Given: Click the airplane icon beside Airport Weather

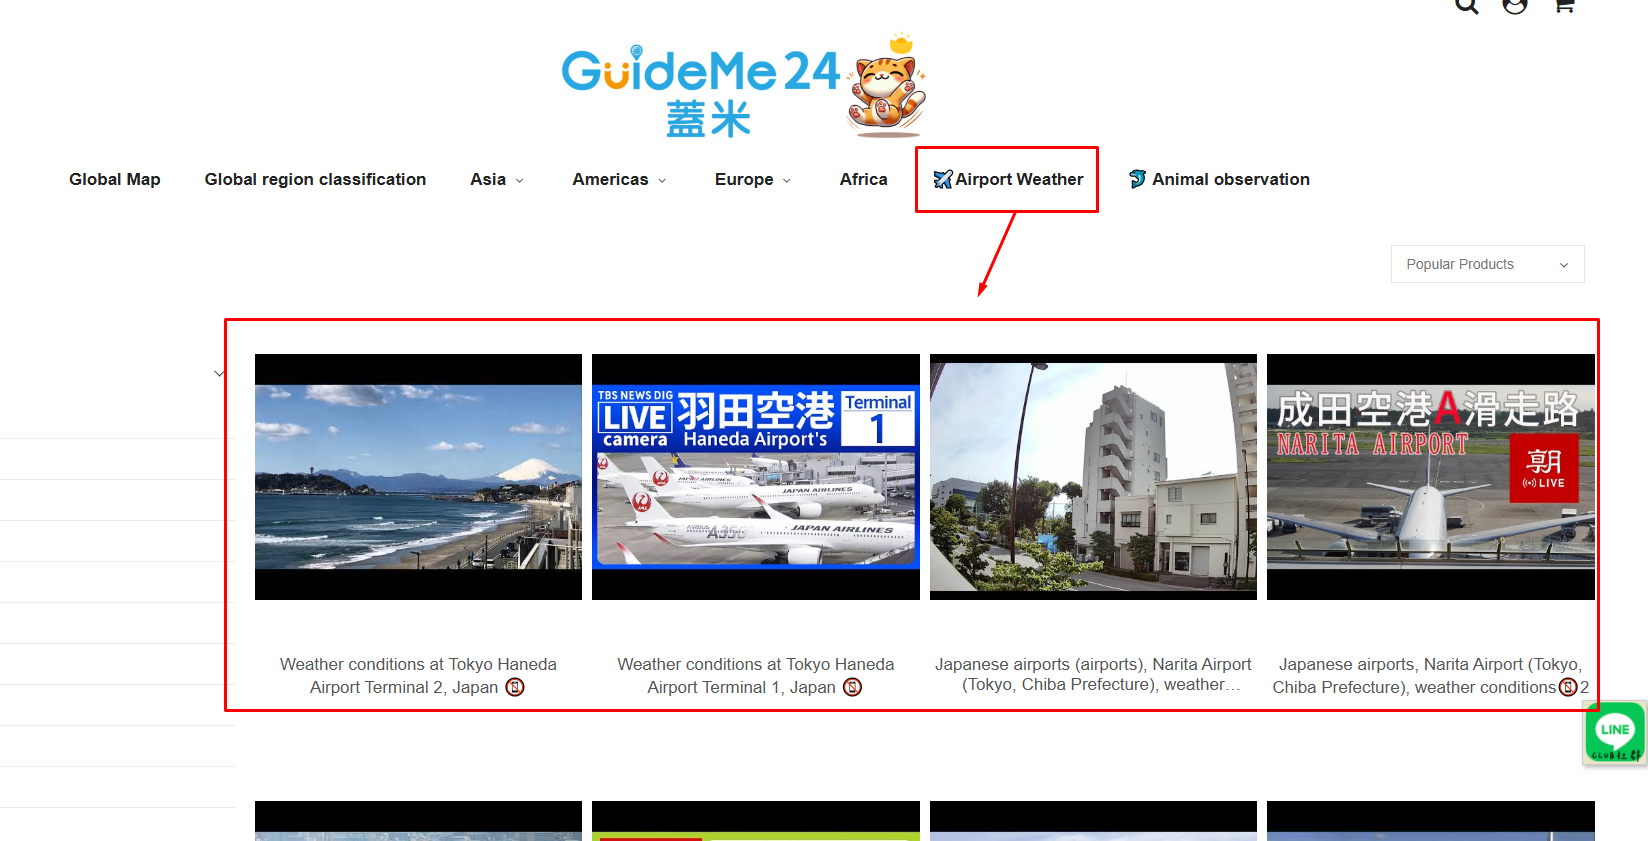Looking at the screenshot, I should 942,179.
